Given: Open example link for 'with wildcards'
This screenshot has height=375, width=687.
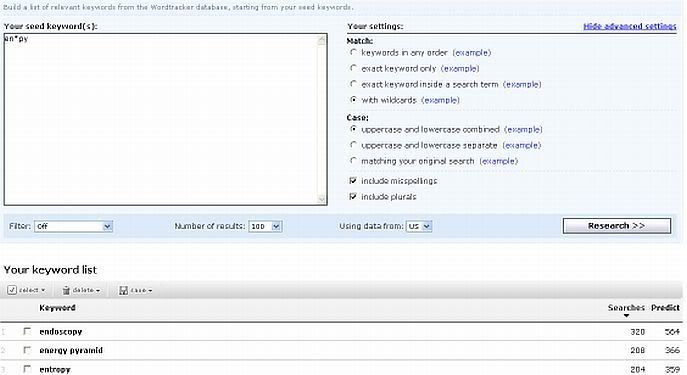Looking at the screenshot, I should pos(440,100).
